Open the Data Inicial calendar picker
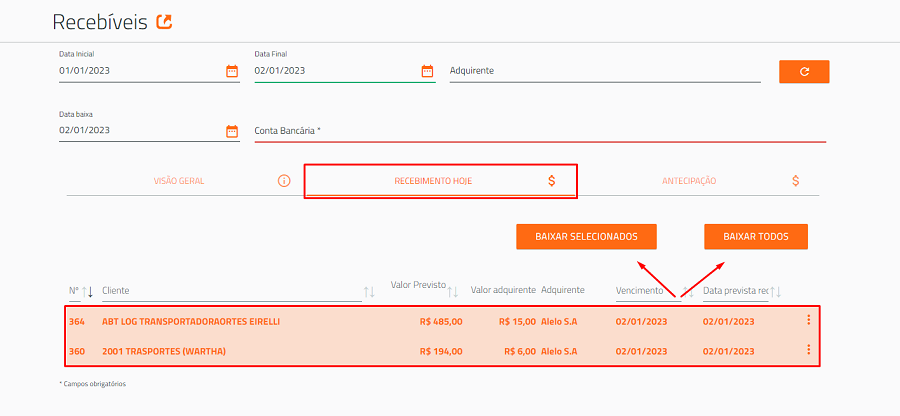This screenshot has width=900, height=416. (x=232, y=71)
